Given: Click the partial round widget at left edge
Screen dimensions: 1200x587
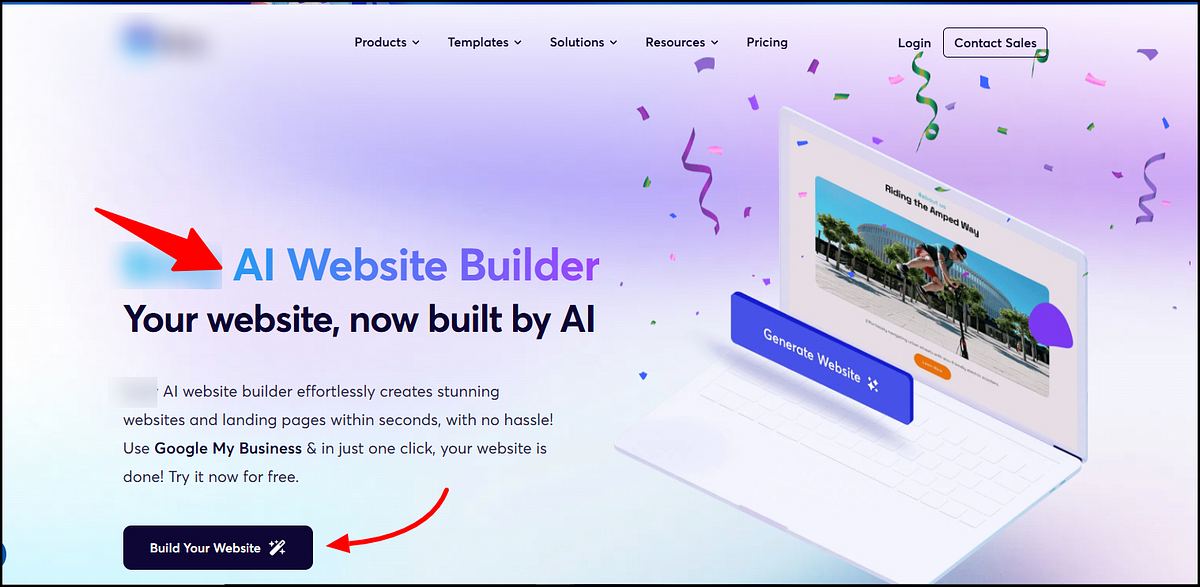Looking at the screenshot, I should pyautogui.click(x=3, y=553).
